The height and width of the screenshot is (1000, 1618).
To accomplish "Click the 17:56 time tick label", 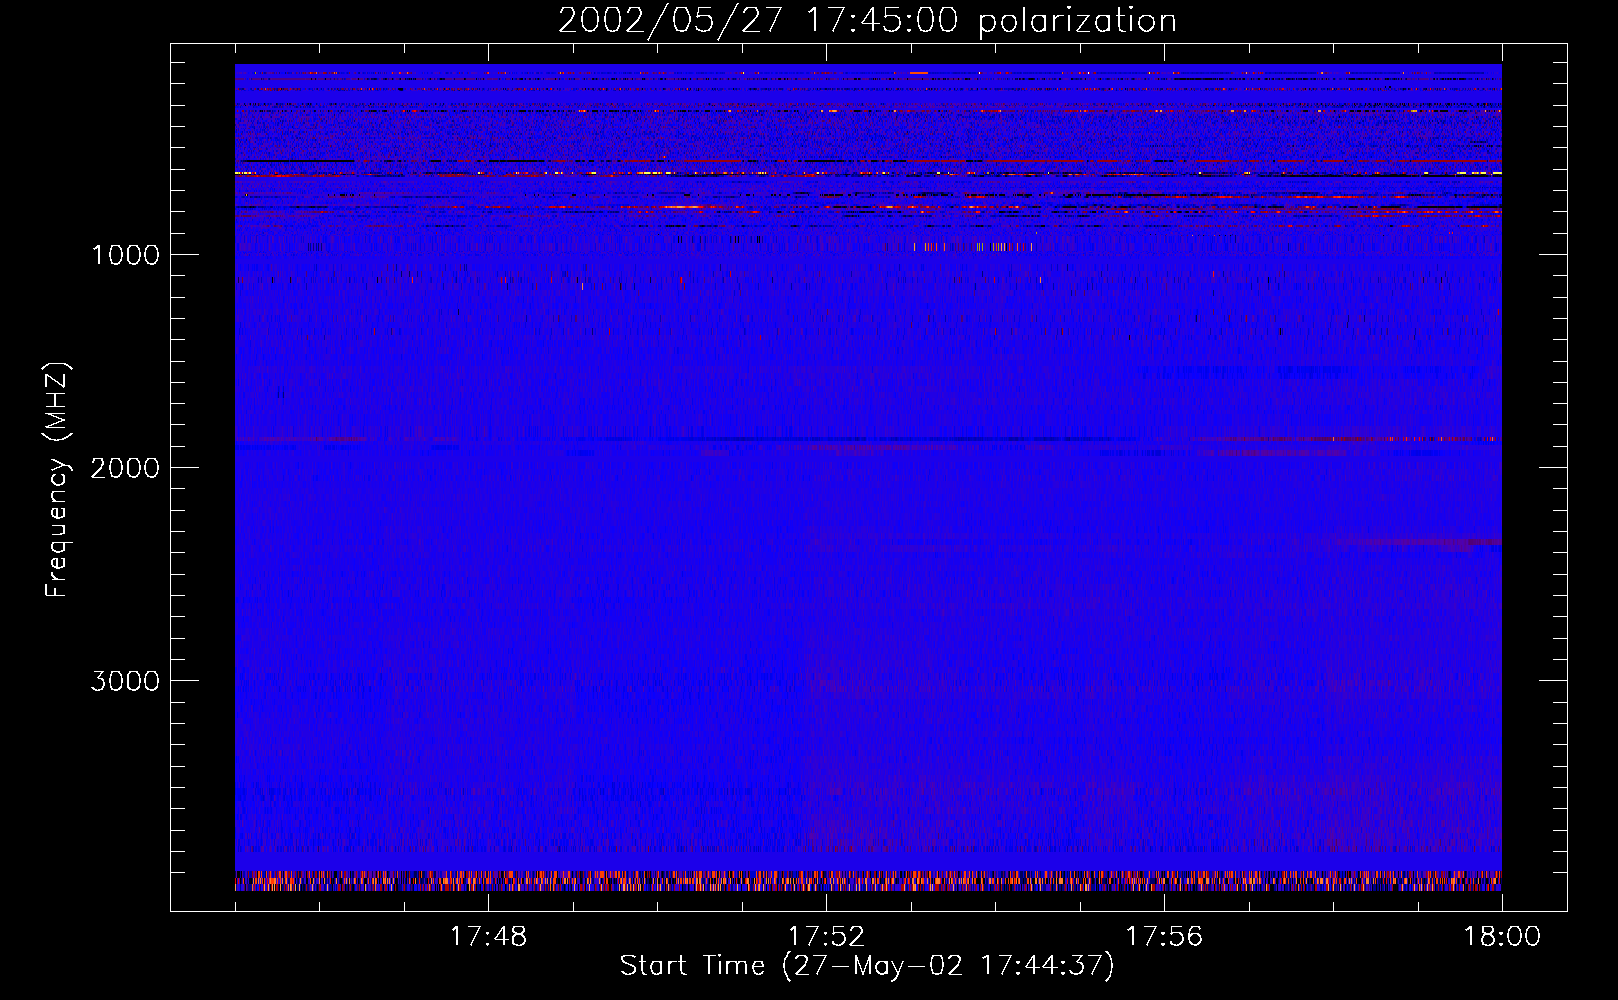I will tap(1164, 937).
